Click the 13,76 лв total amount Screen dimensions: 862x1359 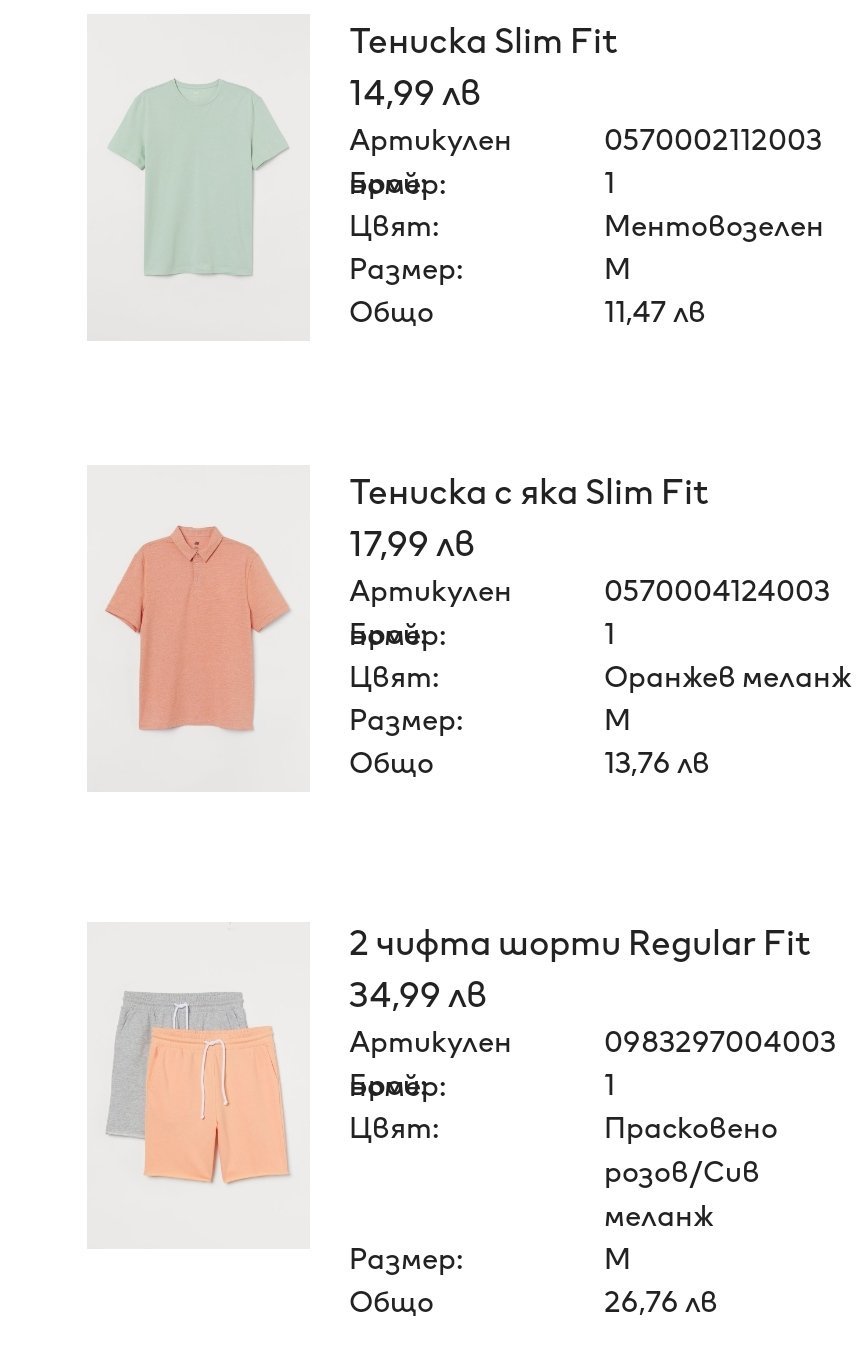click(x=656, y=763)
